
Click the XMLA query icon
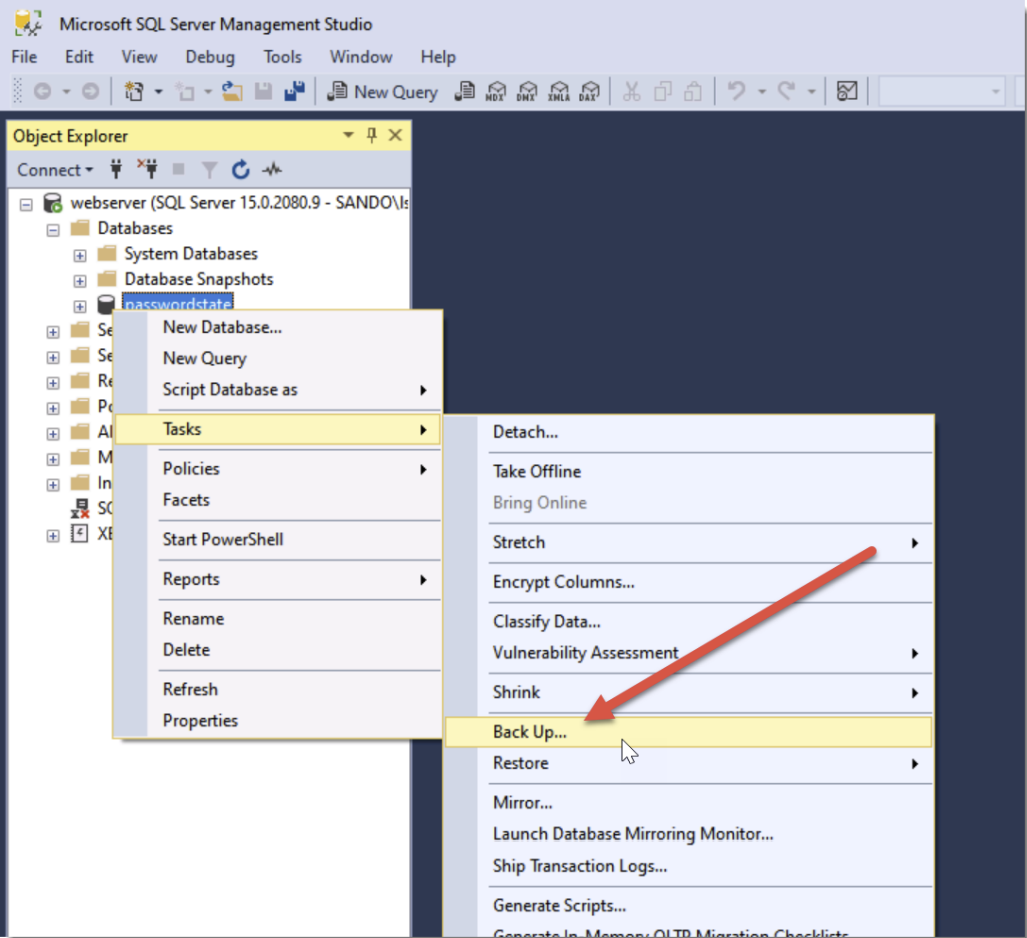[x=559, y=92]
